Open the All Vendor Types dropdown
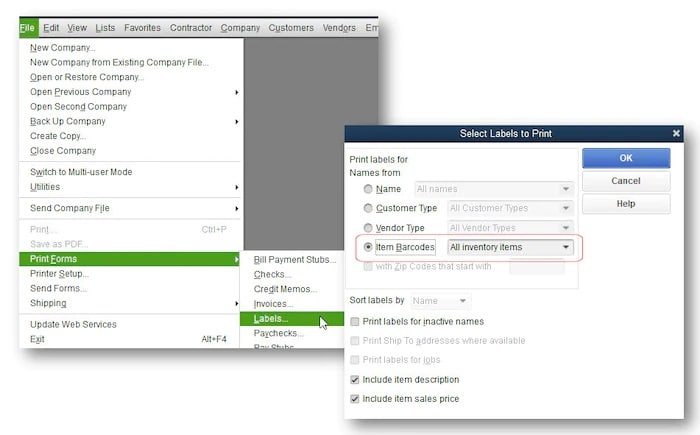The image size is (700, 435). pos(510,228)
